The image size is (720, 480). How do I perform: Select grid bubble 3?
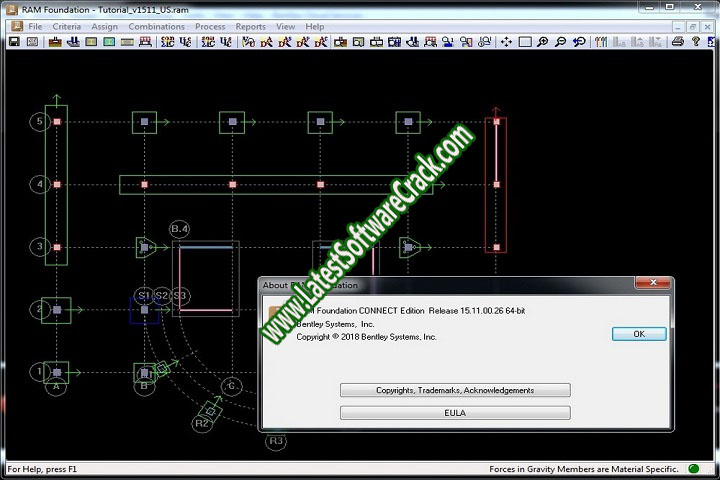(x=39, y=247)
